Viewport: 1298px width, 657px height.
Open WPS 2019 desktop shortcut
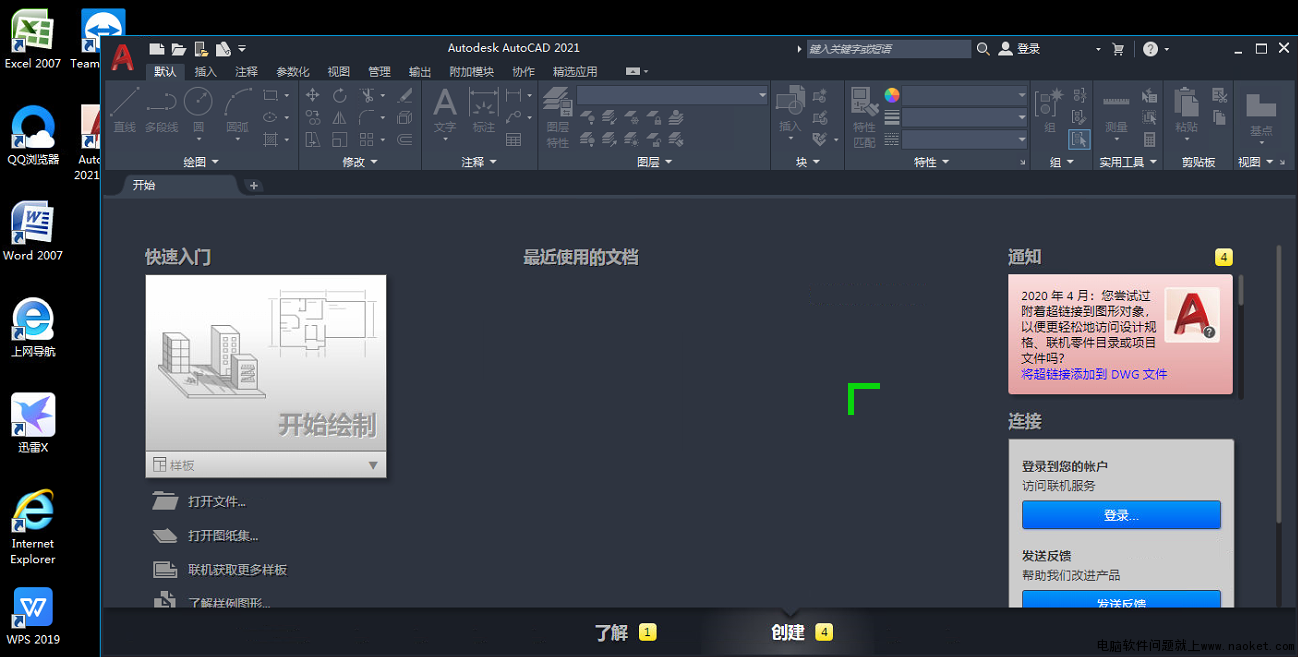32,615
